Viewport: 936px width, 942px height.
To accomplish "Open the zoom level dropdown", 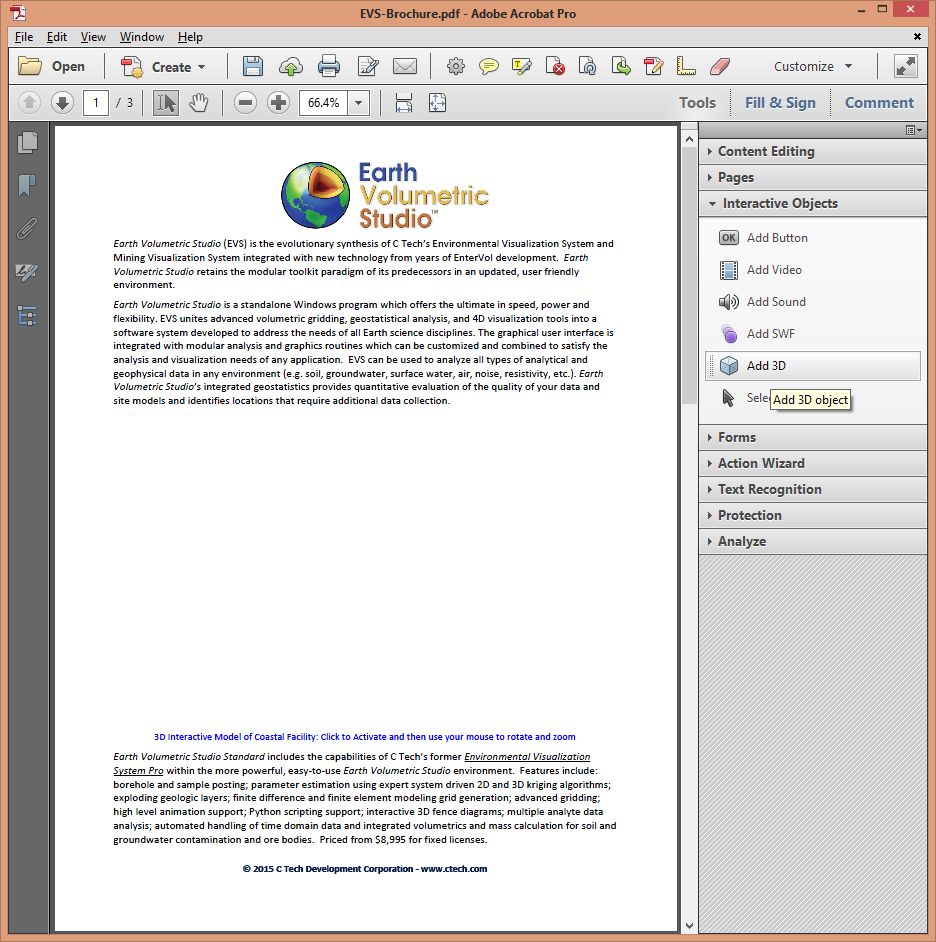I will click(358, 102).
